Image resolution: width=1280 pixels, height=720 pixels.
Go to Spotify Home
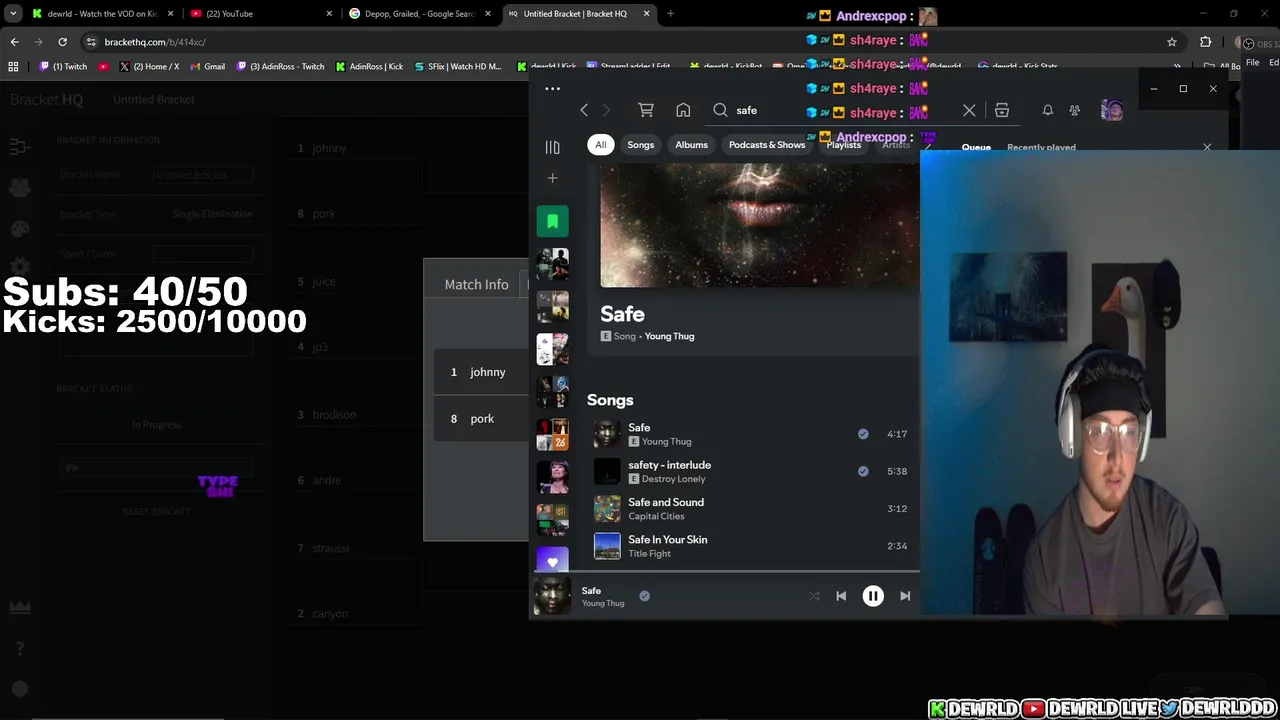[x=683, y=110]
